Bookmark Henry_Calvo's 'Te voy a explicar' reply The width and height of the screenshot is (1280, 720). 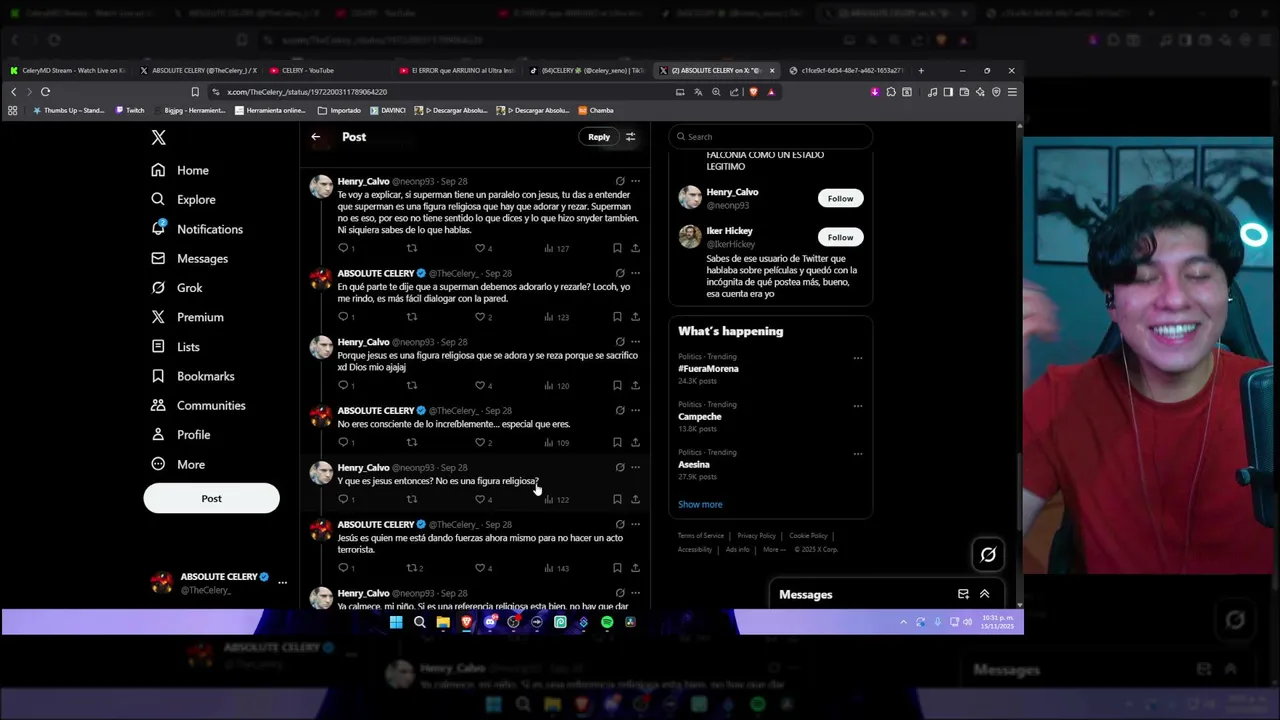point(617,248)
